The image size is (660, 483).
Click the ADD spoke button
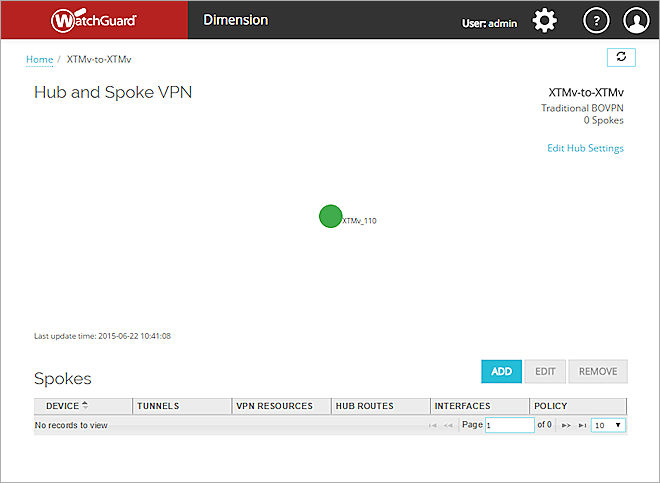[501, 371]
